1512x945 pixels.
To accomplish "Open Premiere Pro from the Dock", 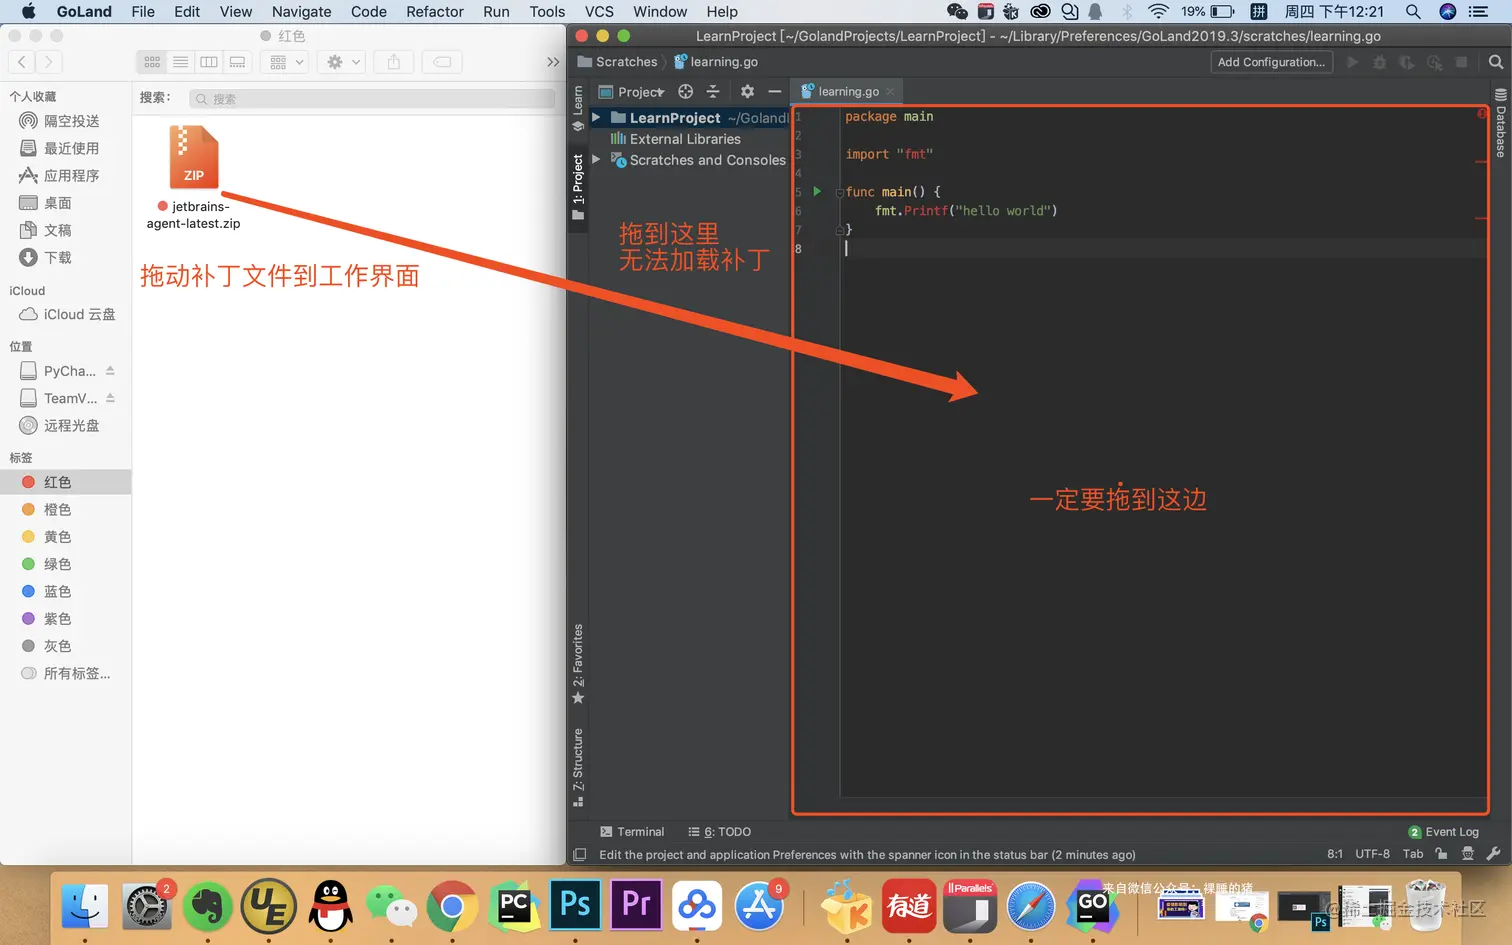I will pyautogui.click(x=636, y=905).
